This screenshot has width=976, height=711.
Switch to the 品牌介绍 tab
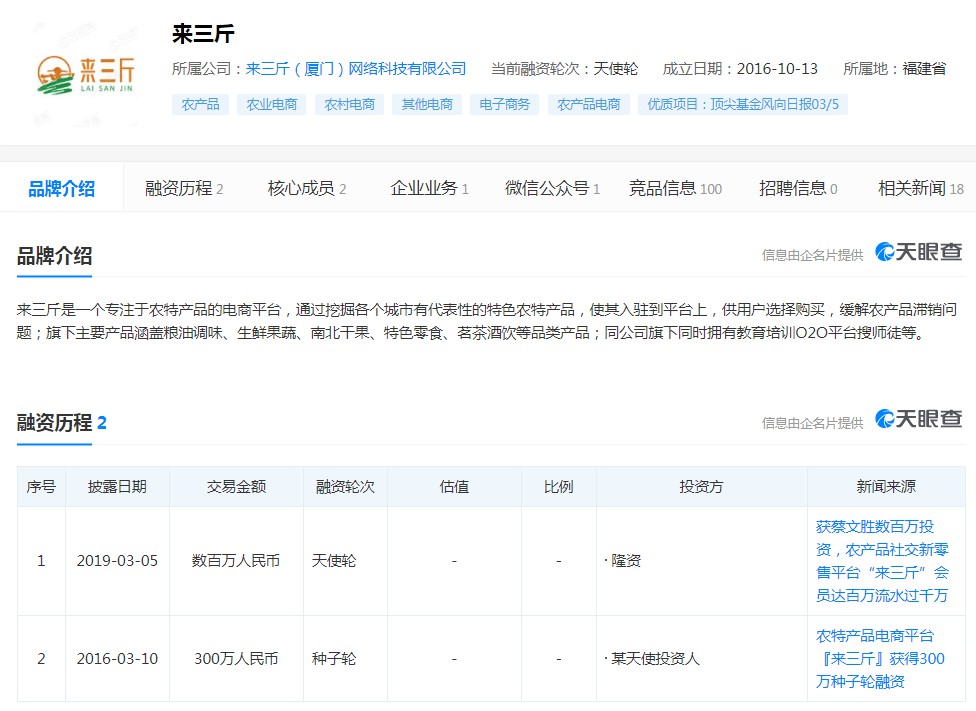[x=62, y=188]
